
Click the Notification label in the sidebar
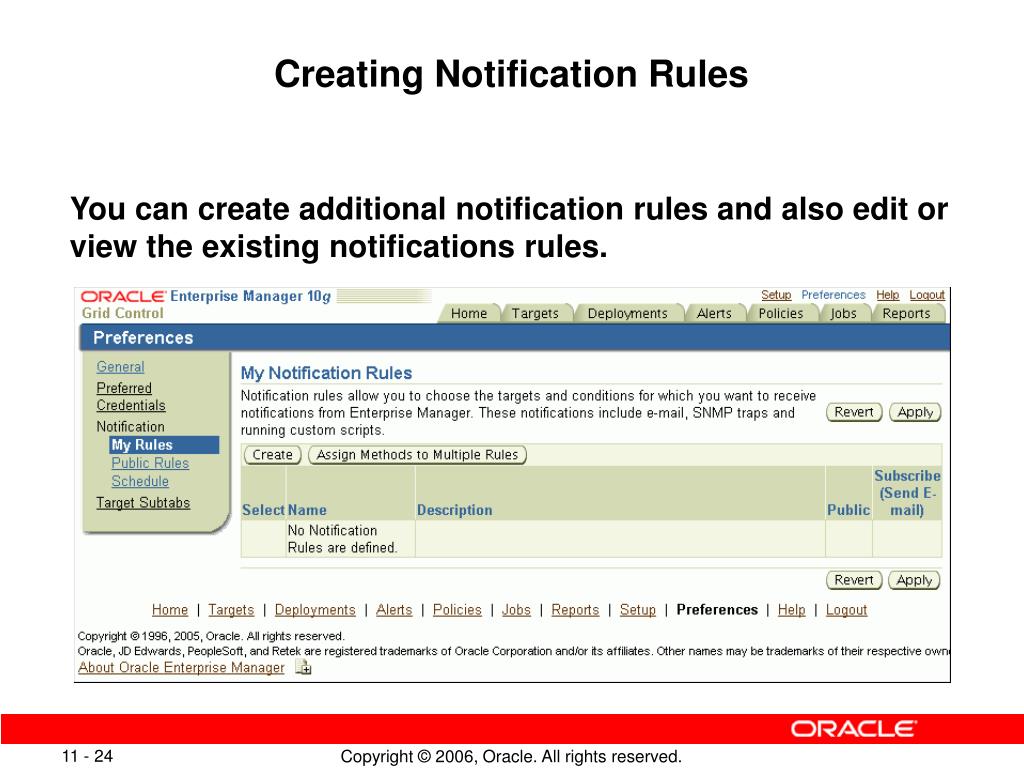(131, 426)
